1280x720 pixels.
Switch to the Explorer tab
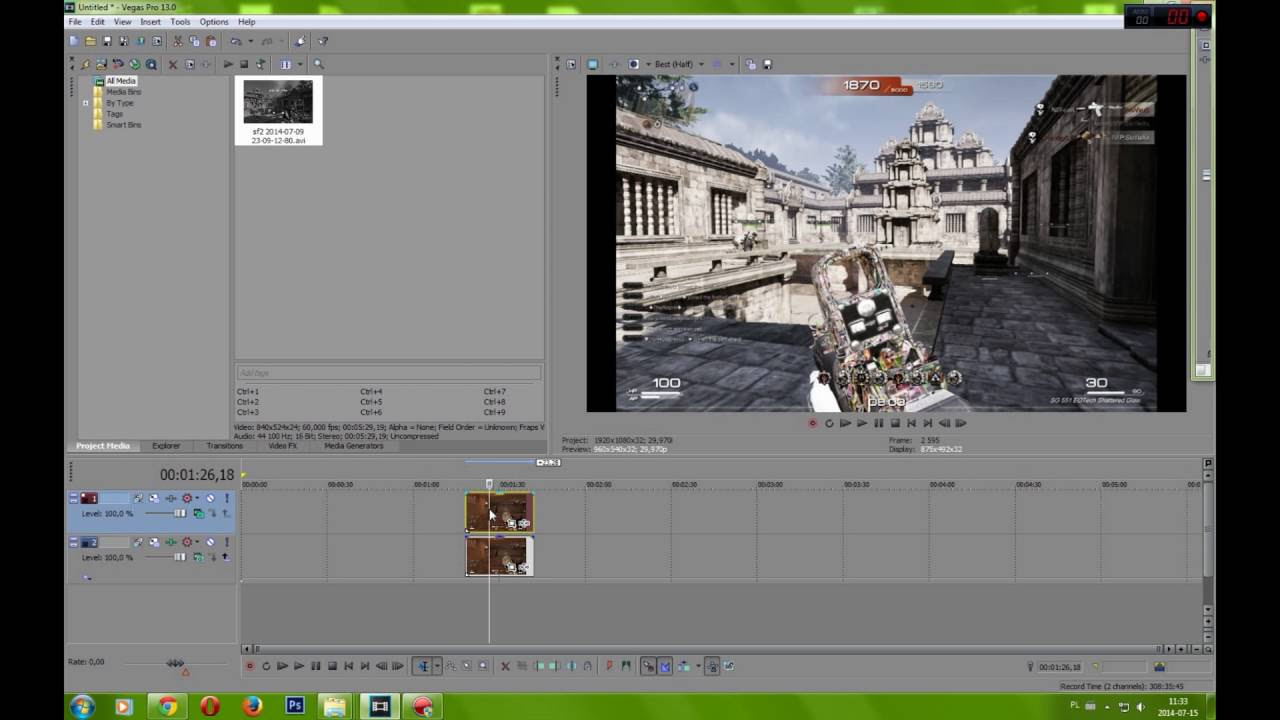coord(166,446)
